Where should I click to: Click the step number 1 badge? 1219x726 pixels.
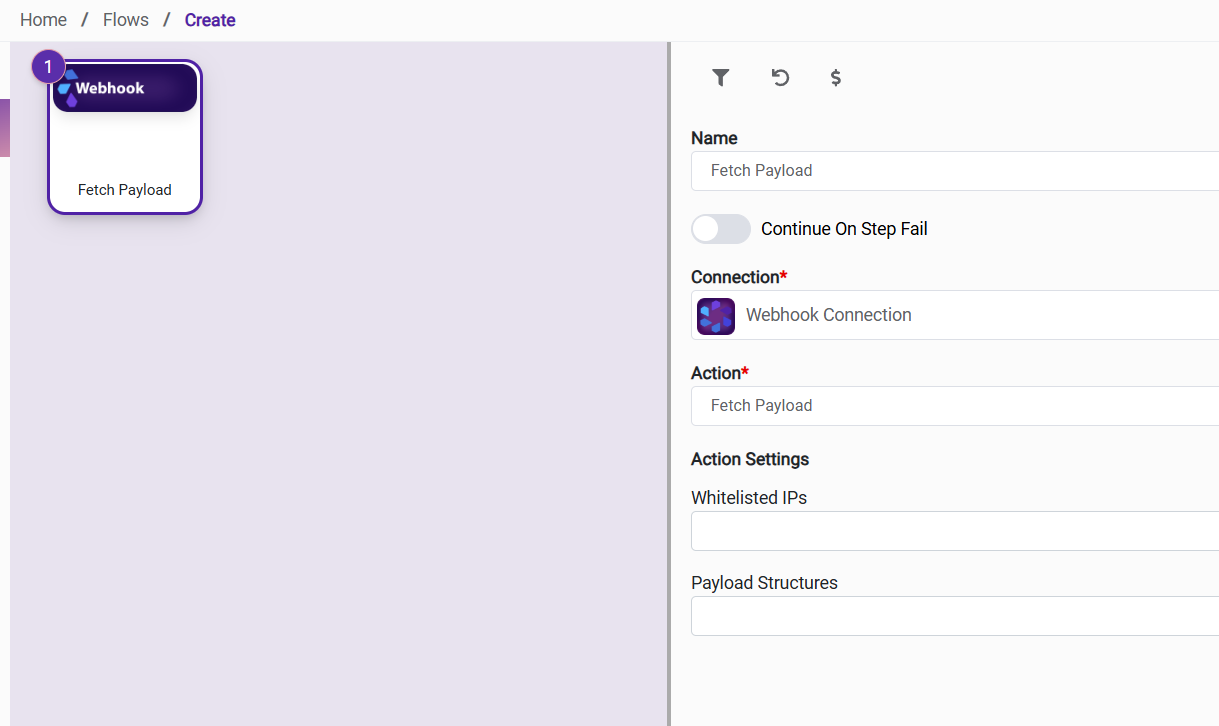pyautogui.click(x=48, y=67)
